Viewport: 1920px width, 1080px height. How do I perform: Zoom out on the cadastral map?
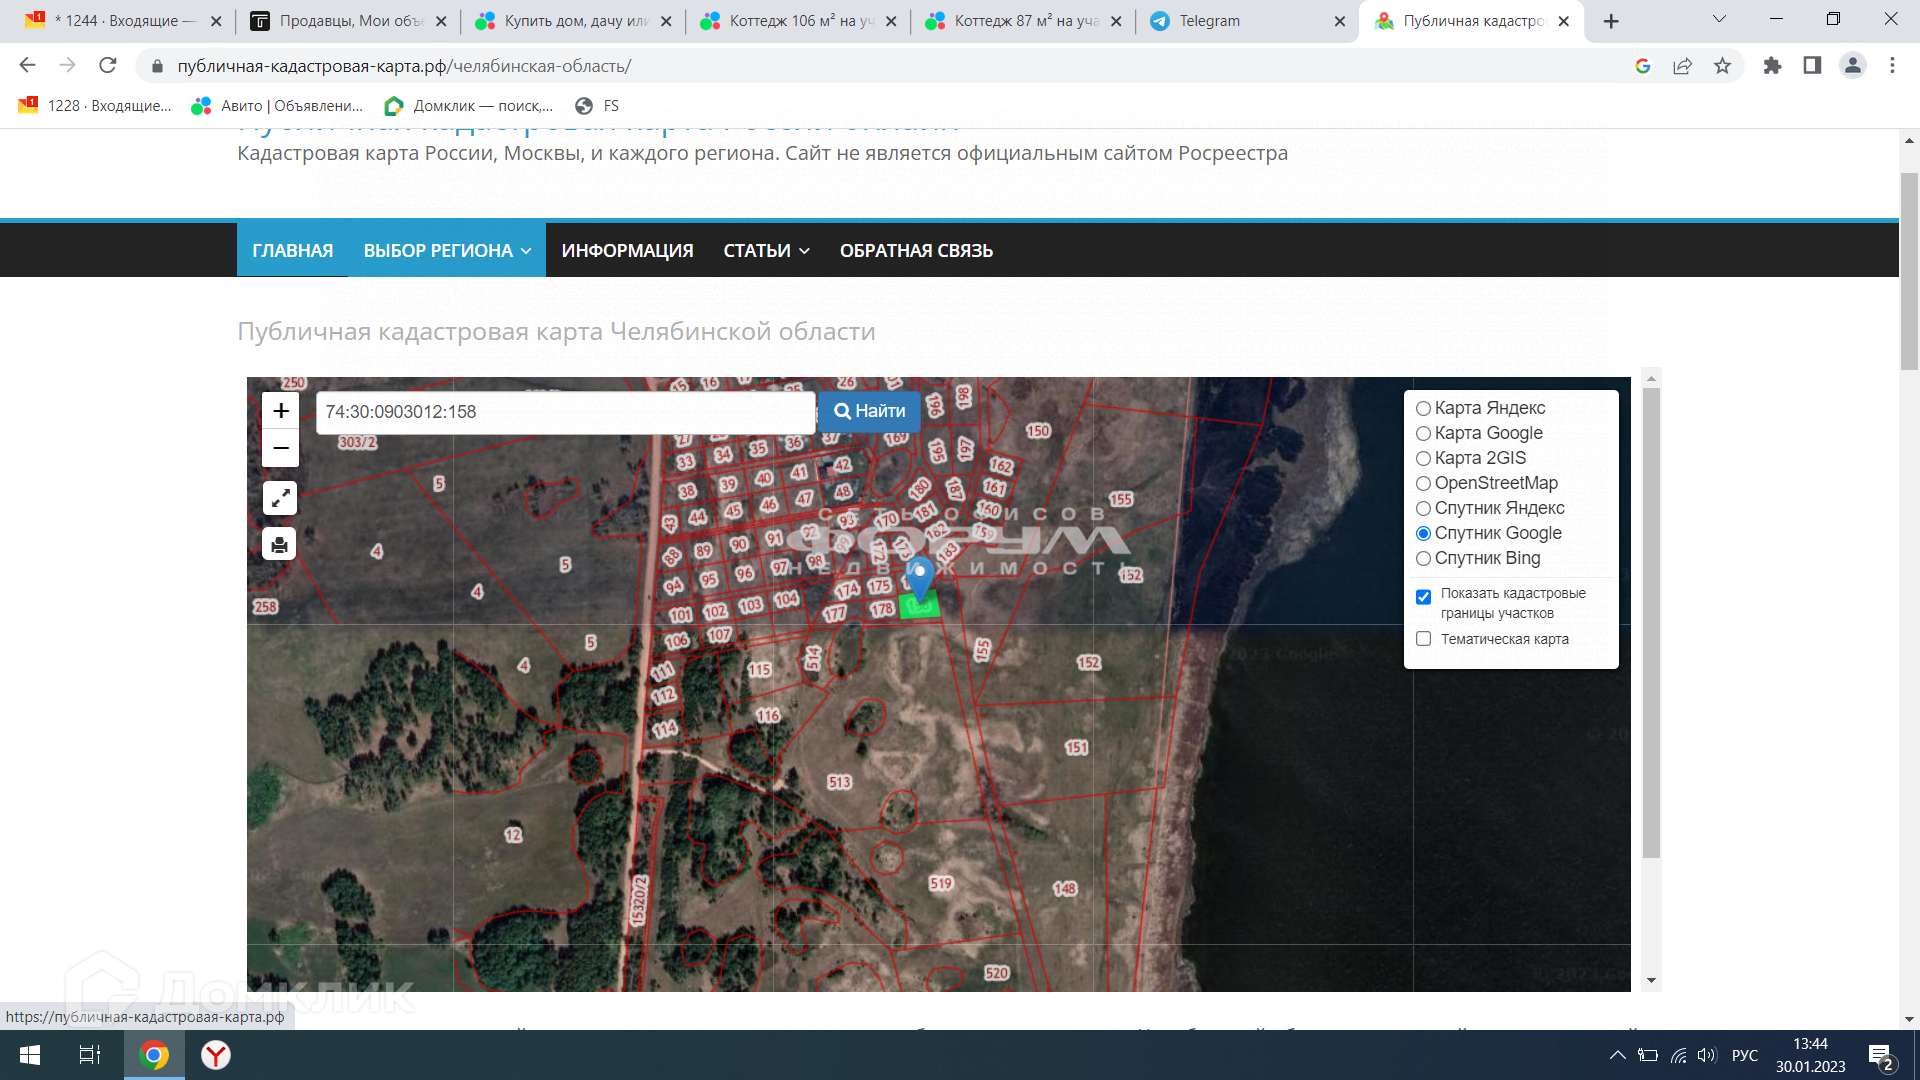(281, 449)
